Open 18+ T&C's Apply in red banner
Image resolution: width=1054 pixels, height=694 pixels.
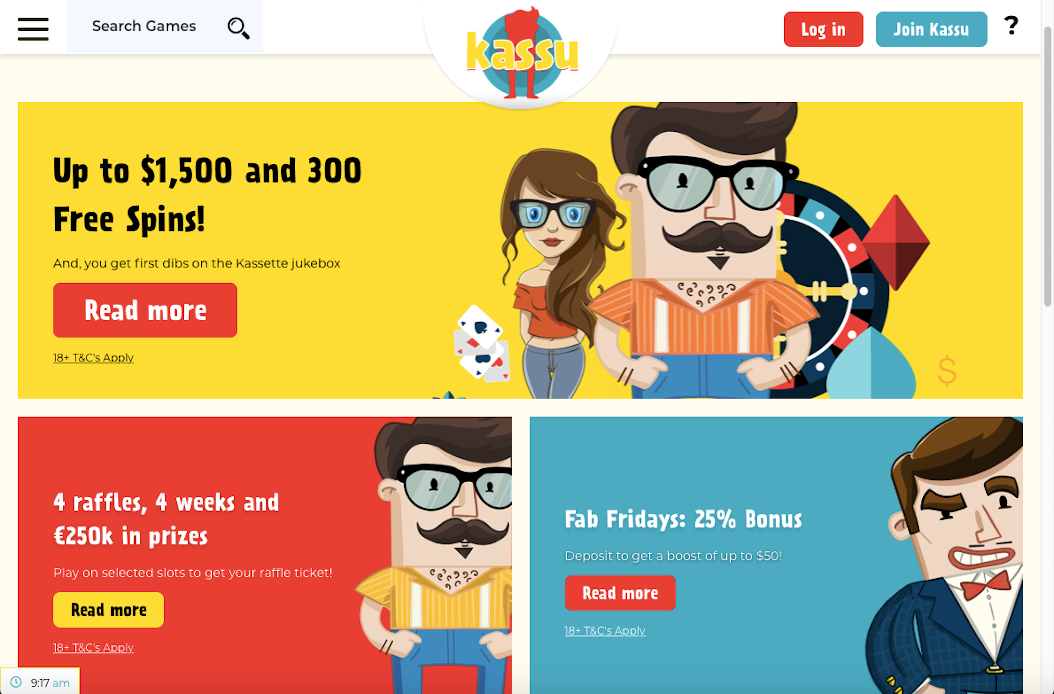click(93, 648)
